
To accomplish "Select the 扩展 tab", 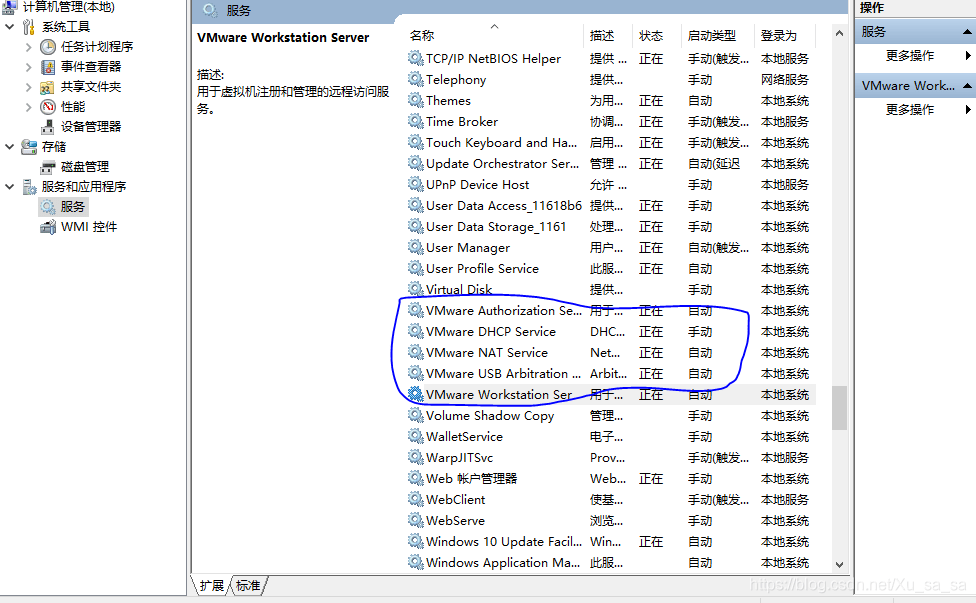I will pyautogui.click(x=212, y=586).
